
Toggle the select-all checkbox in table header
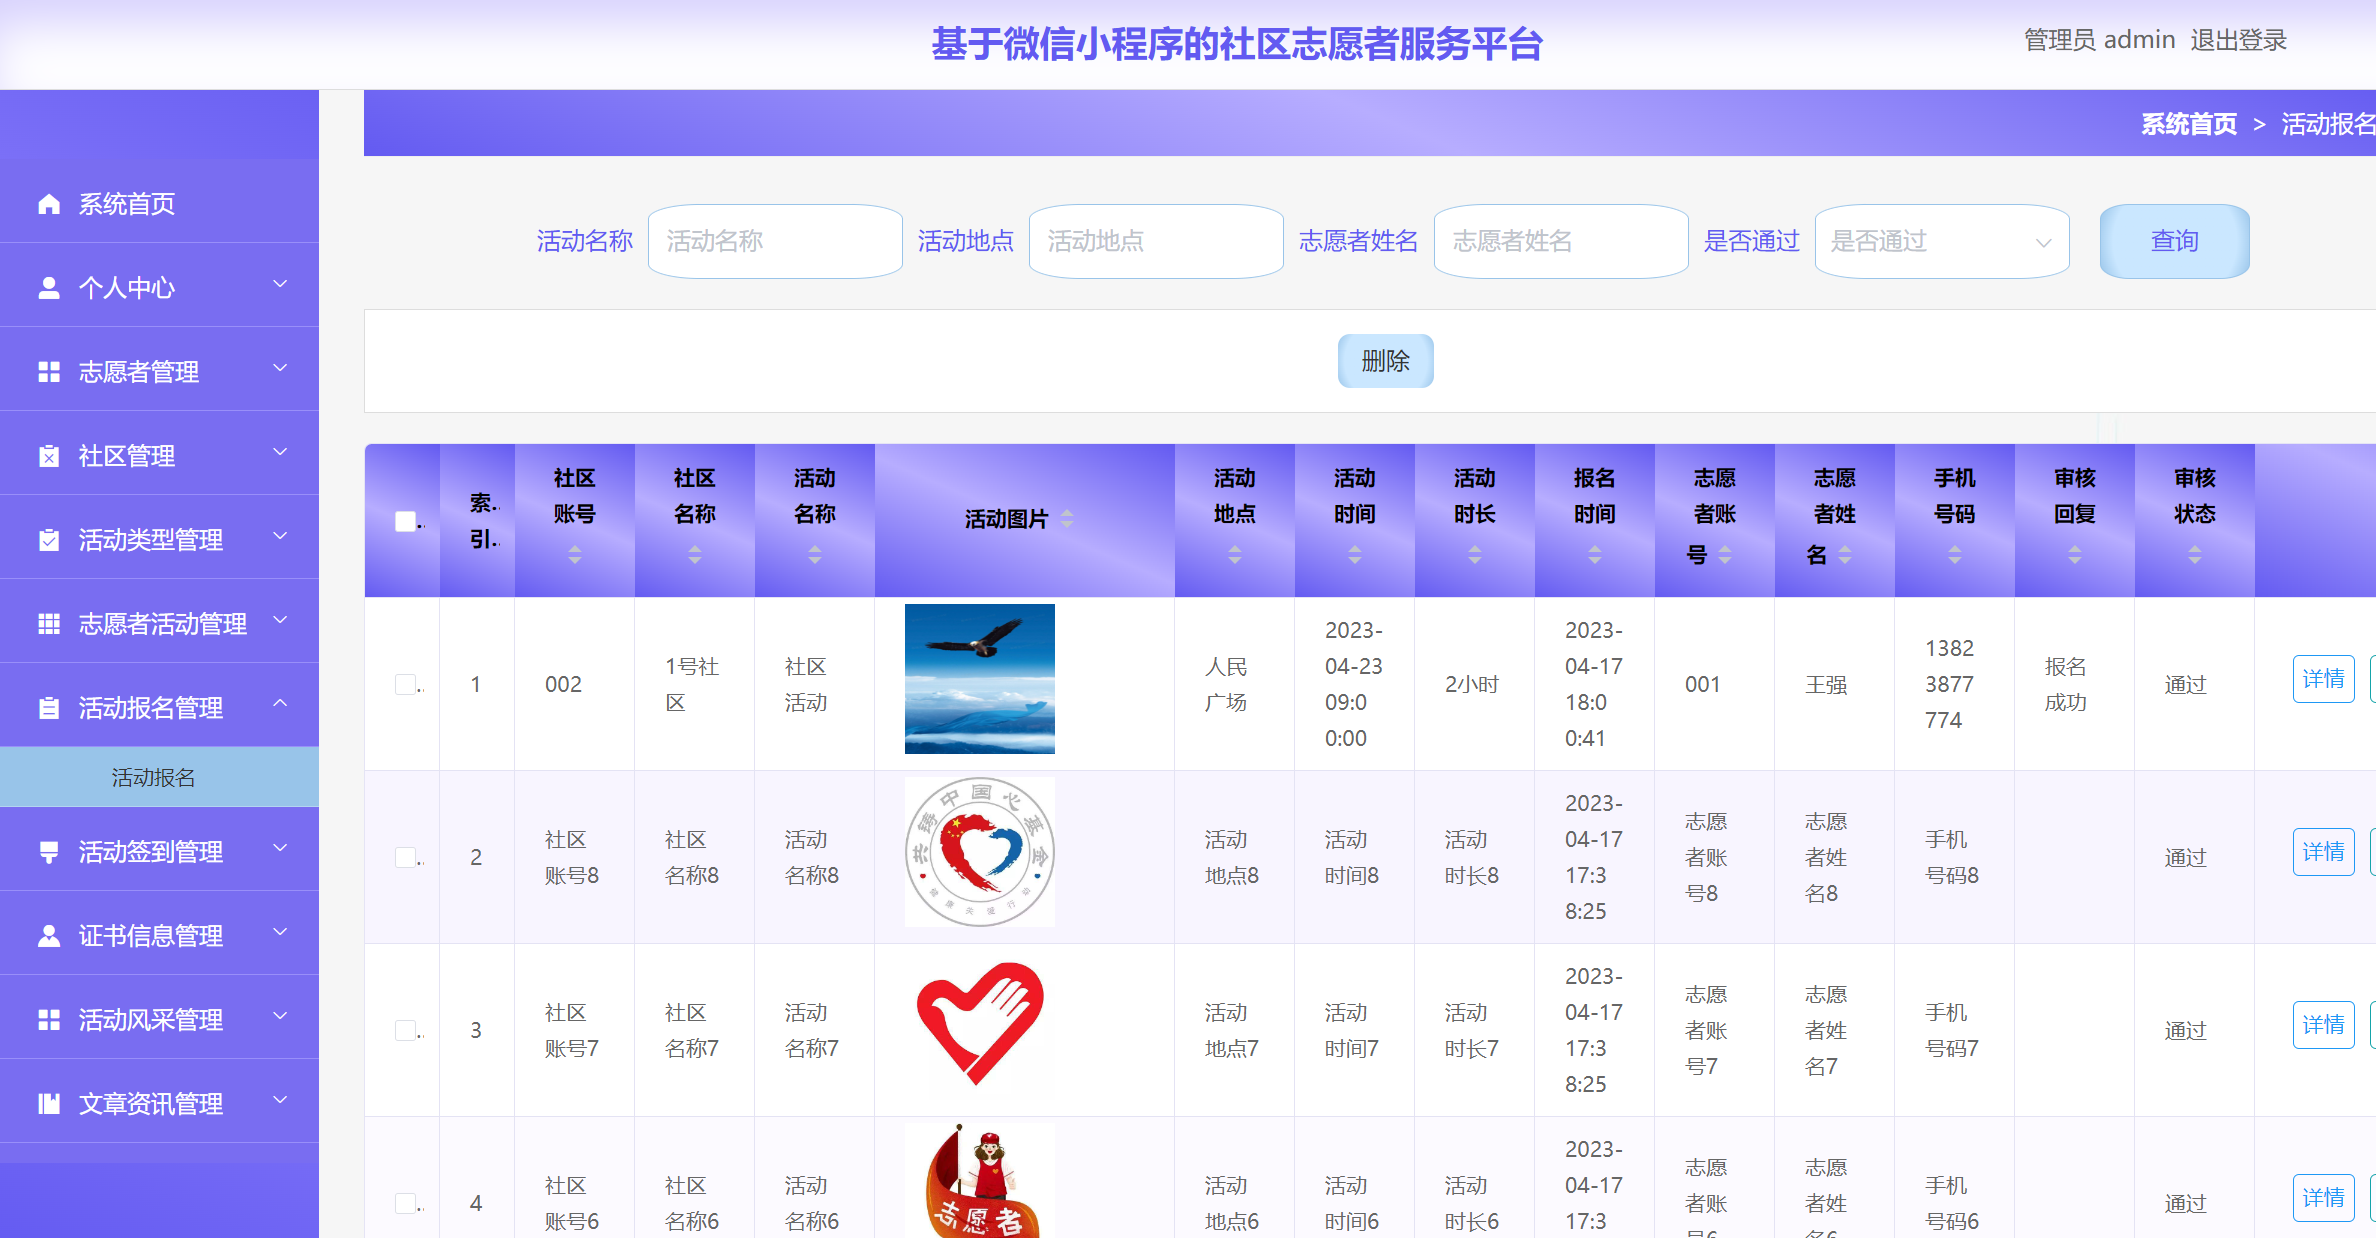tap(404, 520)
